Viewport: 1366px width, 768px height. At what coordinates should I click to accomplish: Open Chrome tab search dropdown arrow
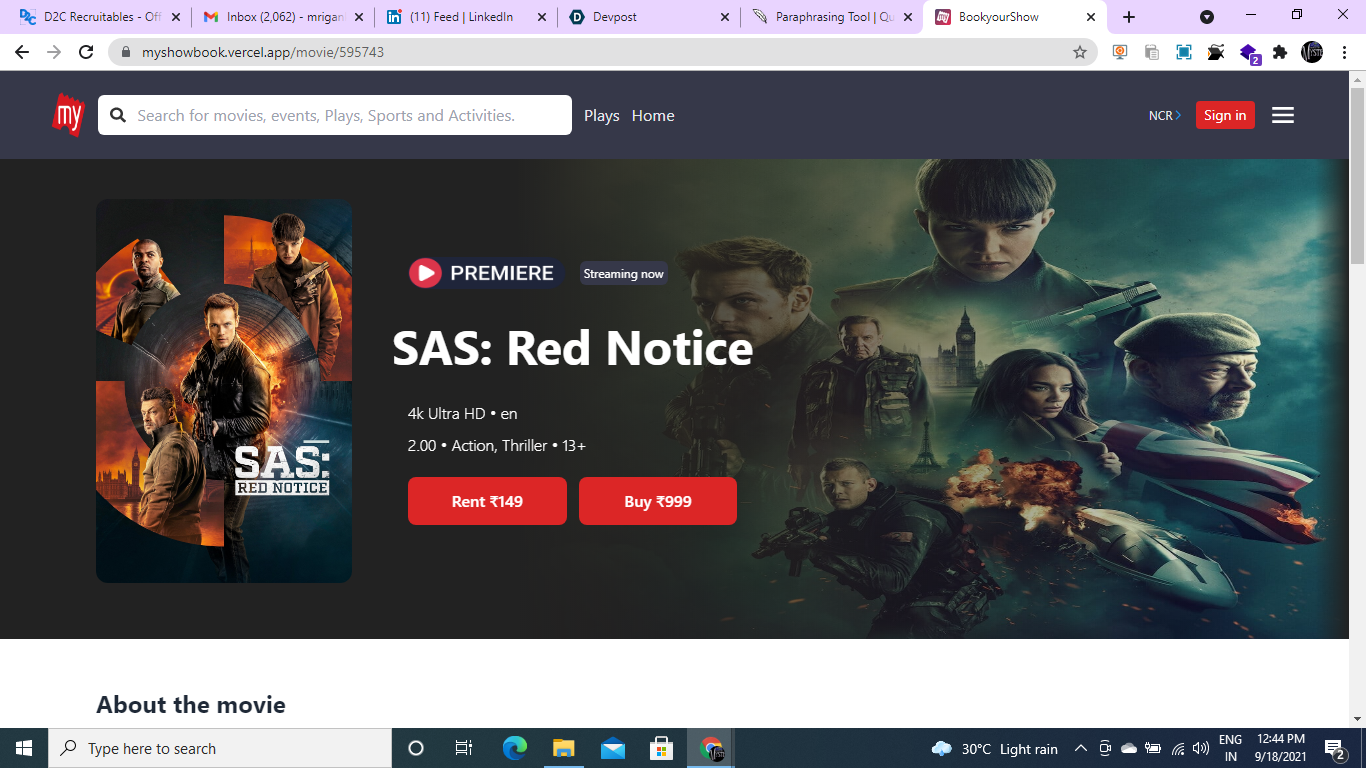pos(1207,17)
